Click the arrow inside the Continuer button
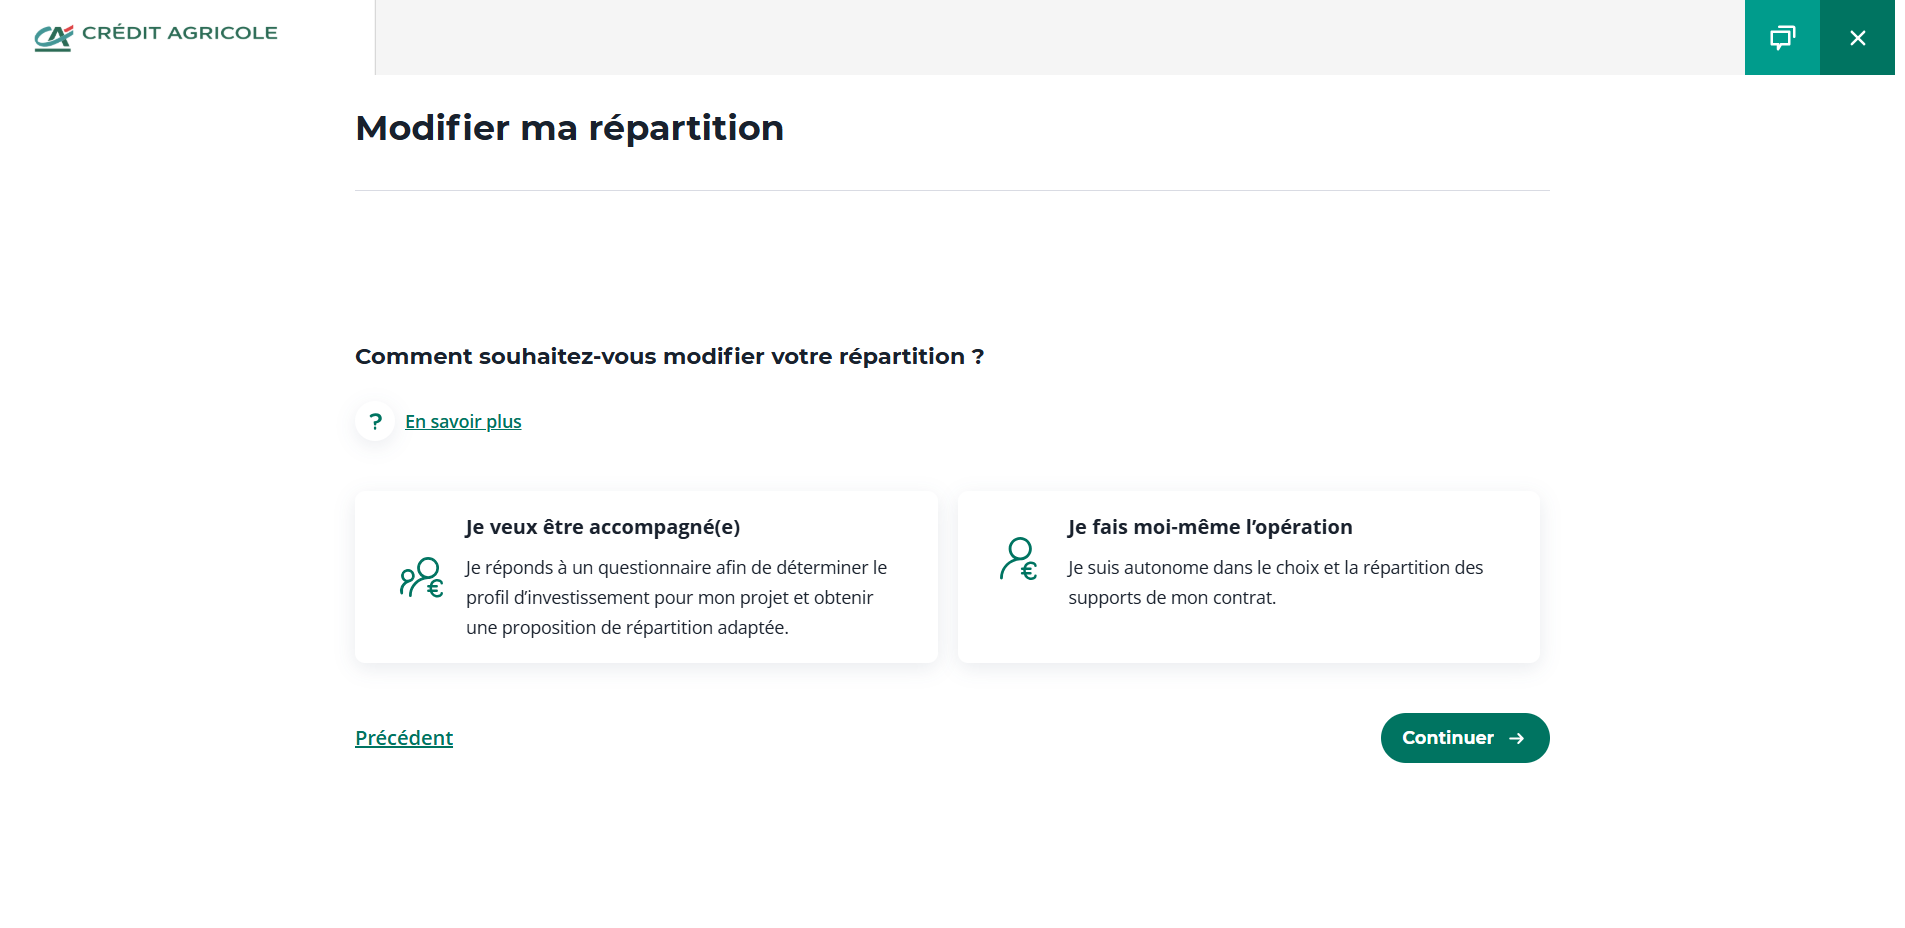 point(1517,738)
